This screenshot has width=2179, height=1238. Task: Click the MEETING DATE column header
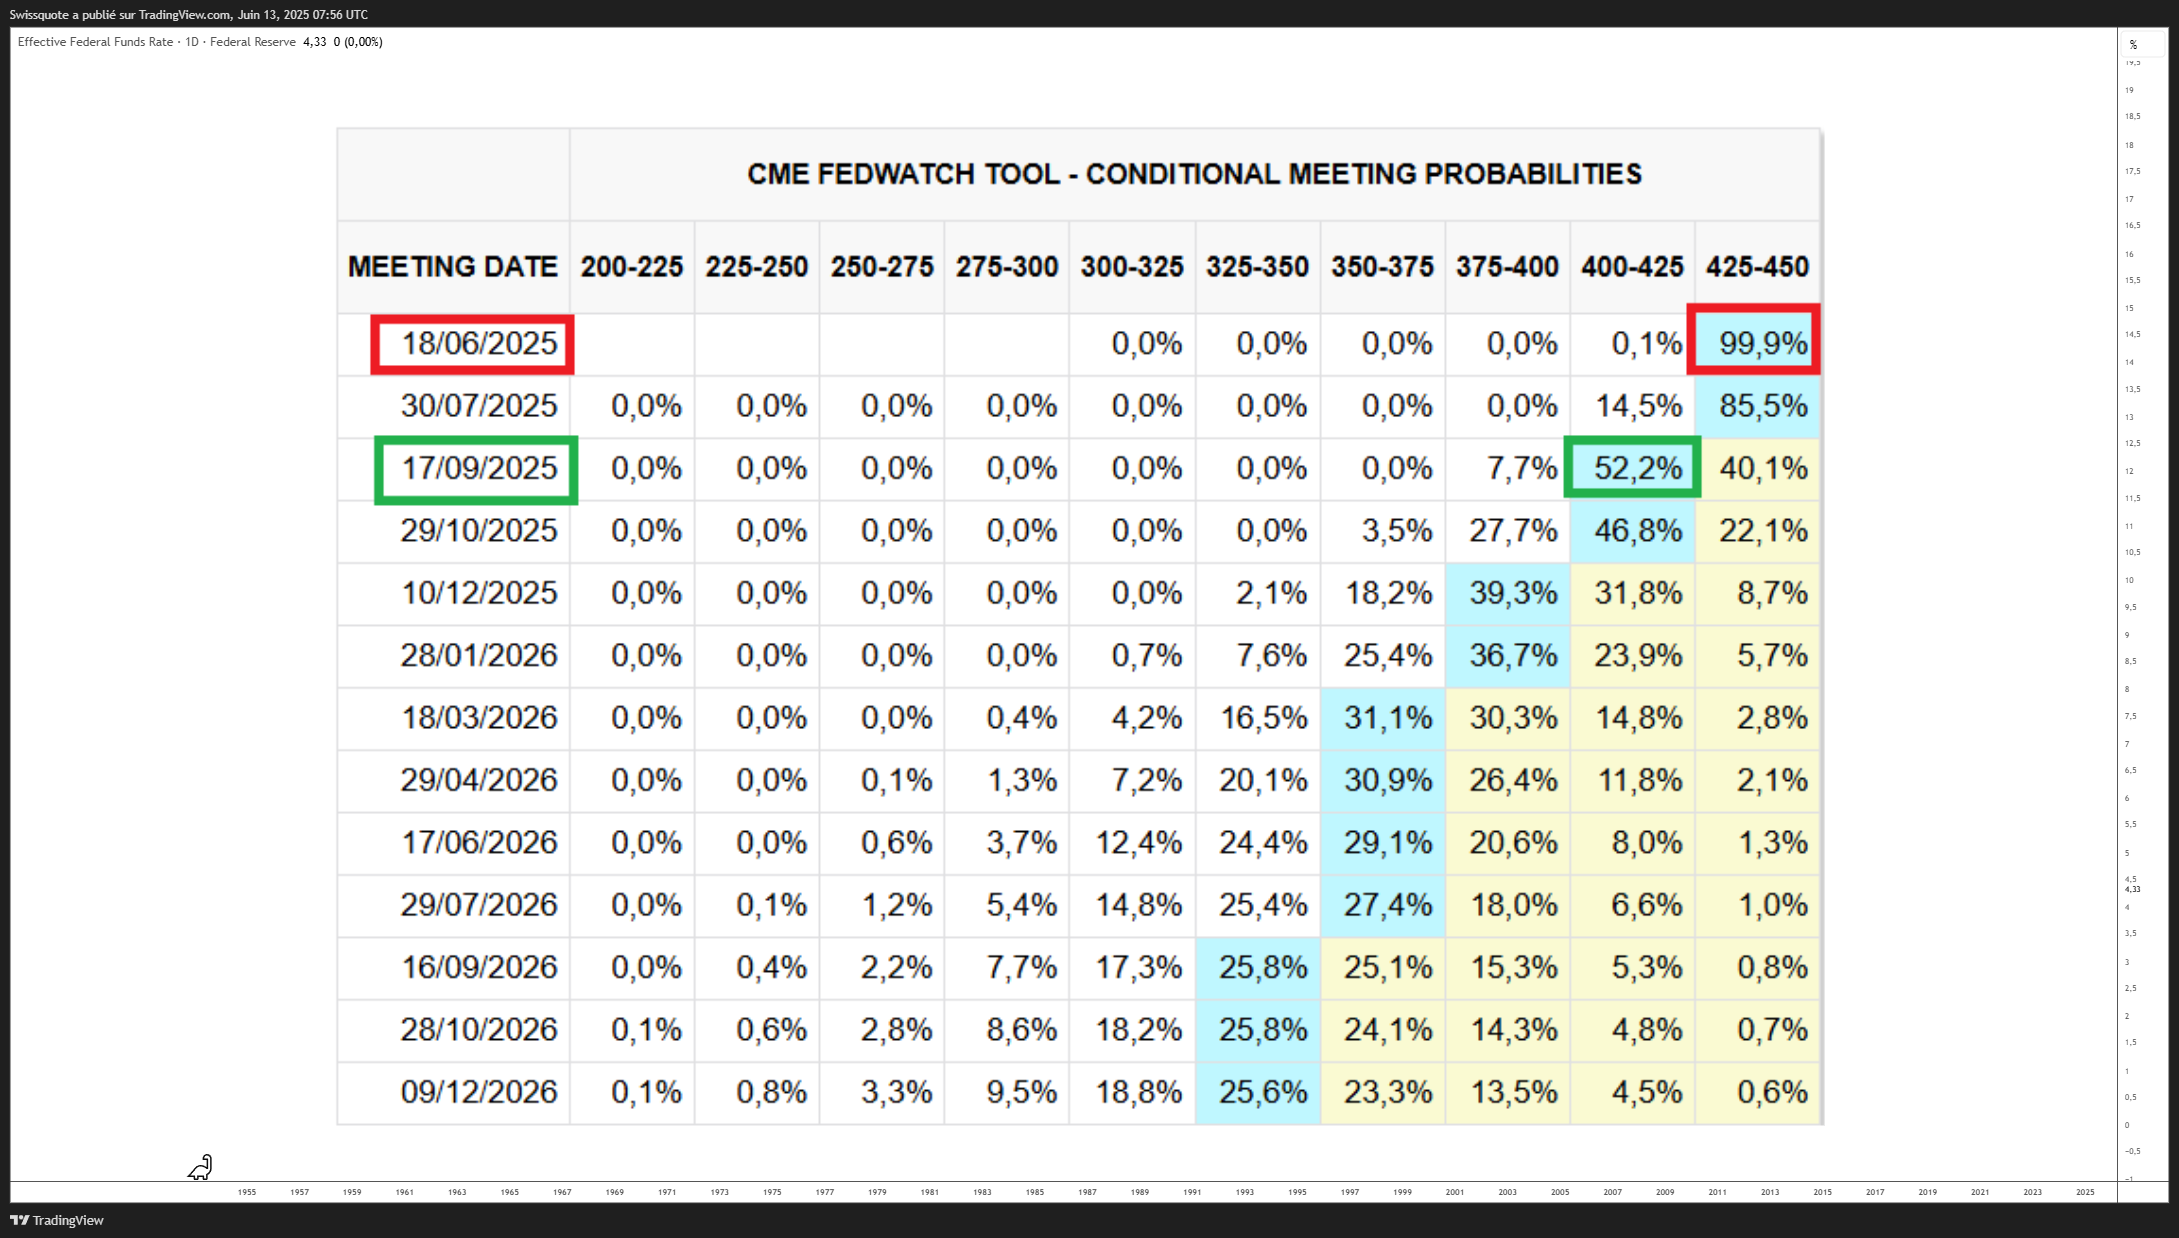[x=453, y=267]
